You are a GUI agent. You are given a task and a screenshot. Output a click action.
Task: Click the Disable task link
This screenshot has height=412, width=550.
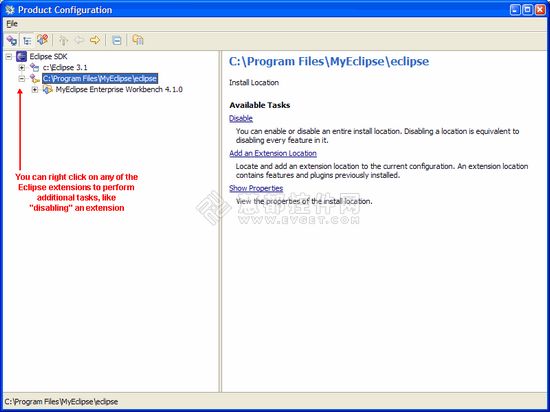click(x=241, y=119)
